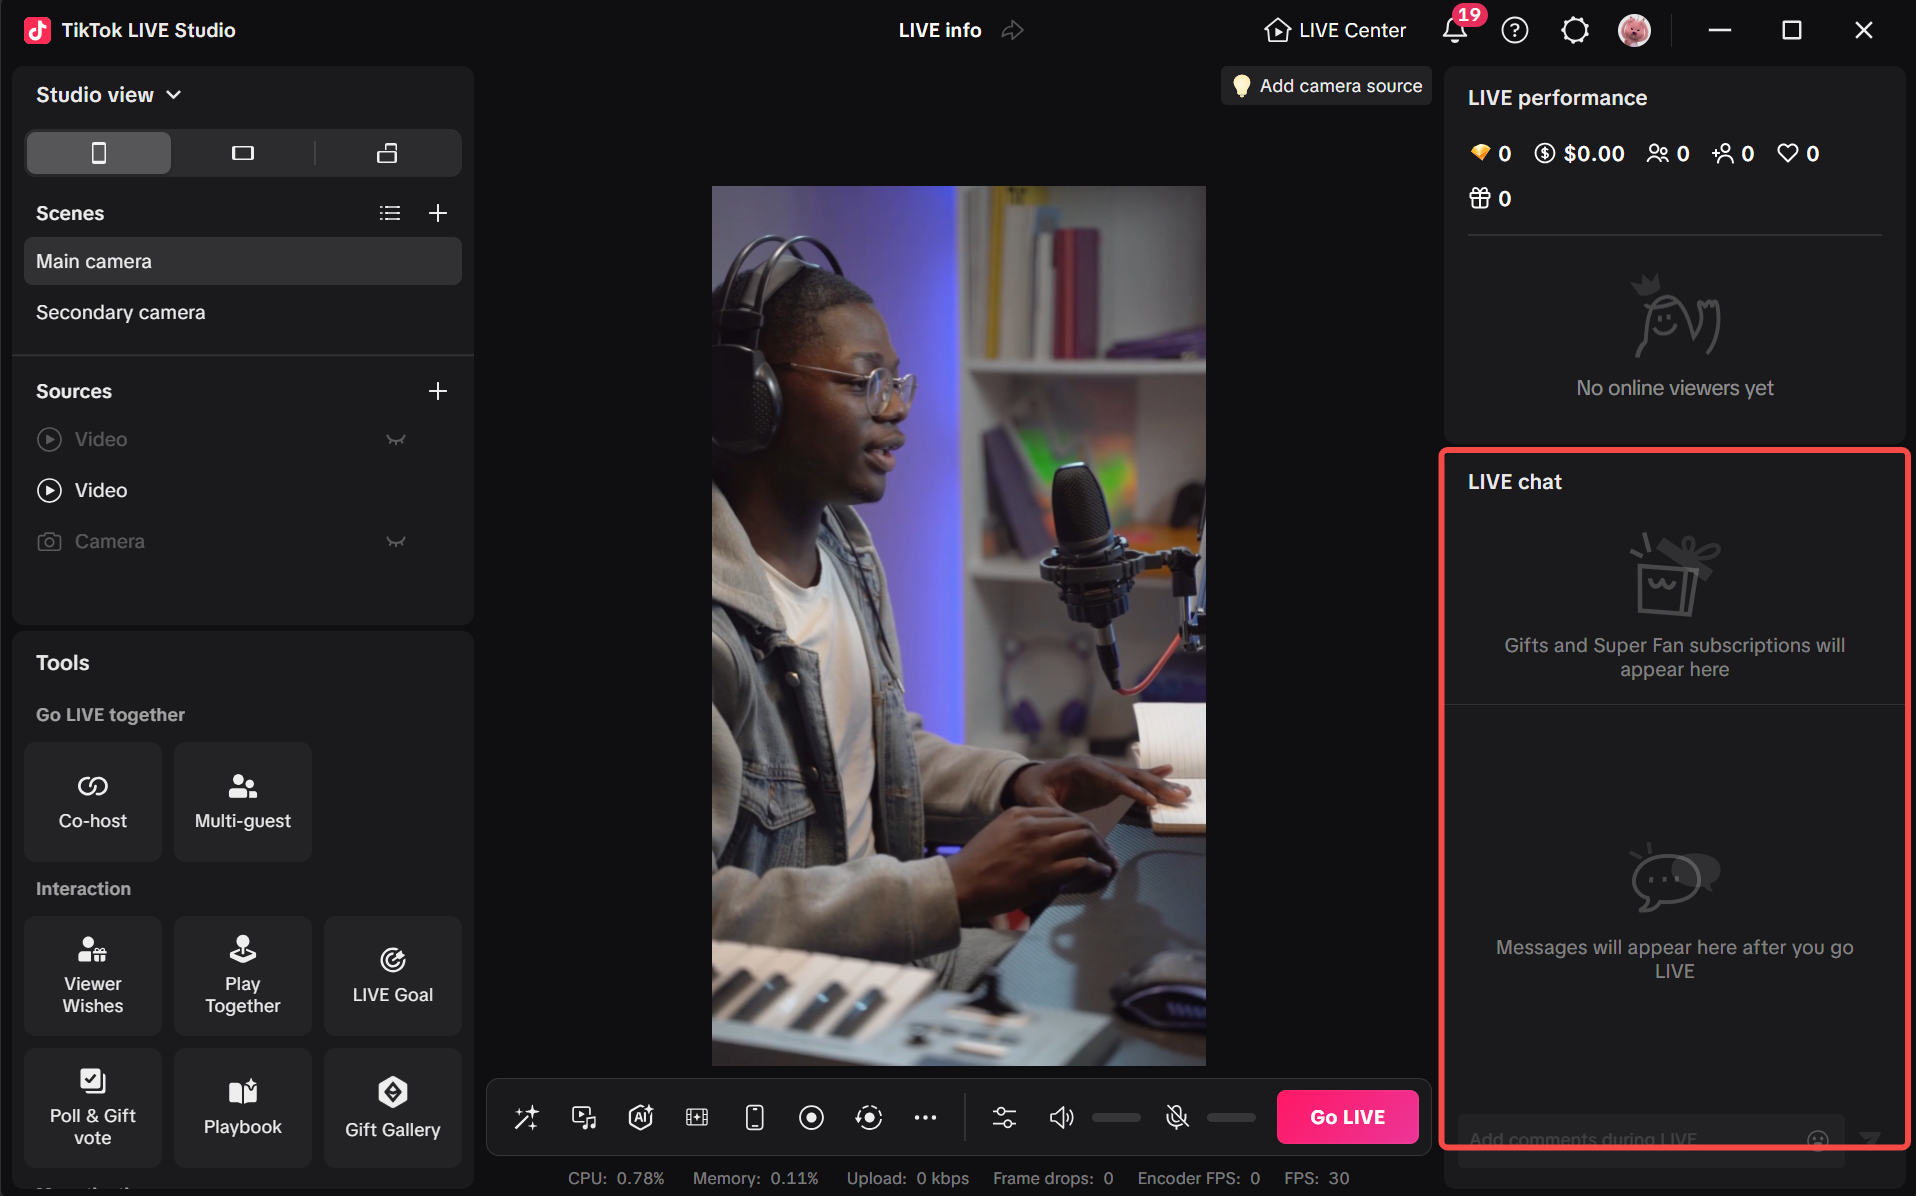Select the Visual enhancement magic wand icon
The image size is (1916, 1196).
point(526,1117)
